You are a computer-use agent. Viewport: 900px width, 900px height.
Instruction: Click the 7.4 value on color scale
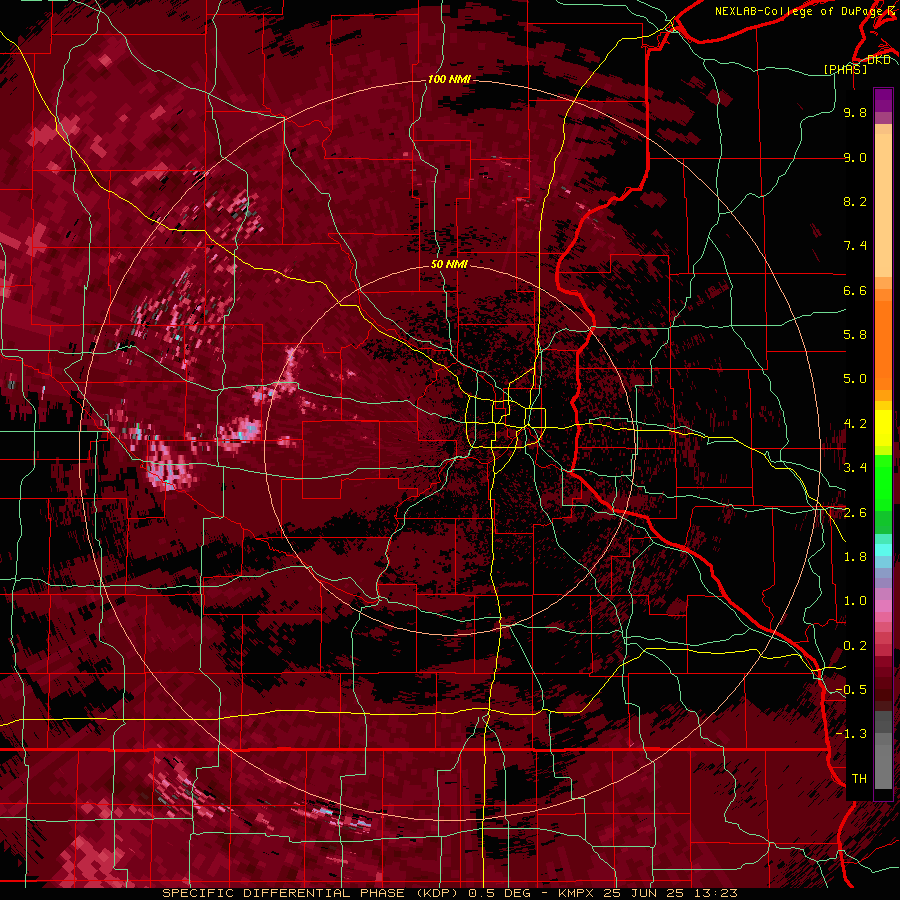(855, 246)
